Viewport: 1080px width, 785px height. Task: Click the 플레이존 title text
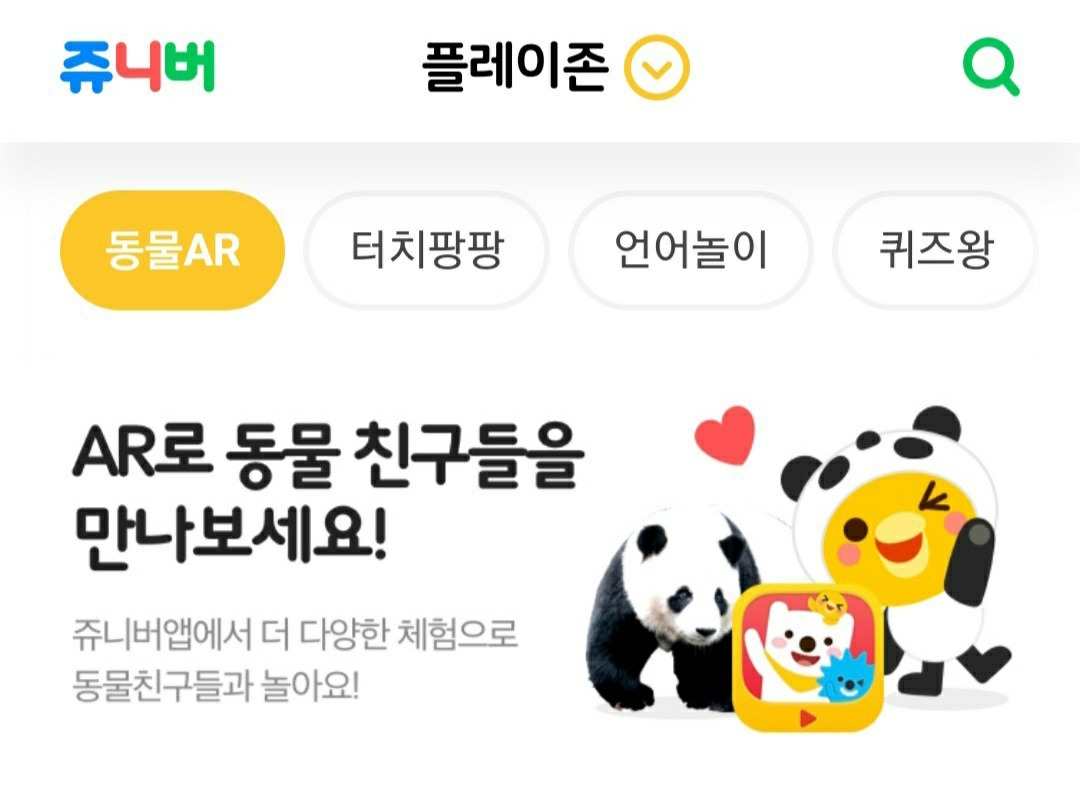click(x=515, y=67)
